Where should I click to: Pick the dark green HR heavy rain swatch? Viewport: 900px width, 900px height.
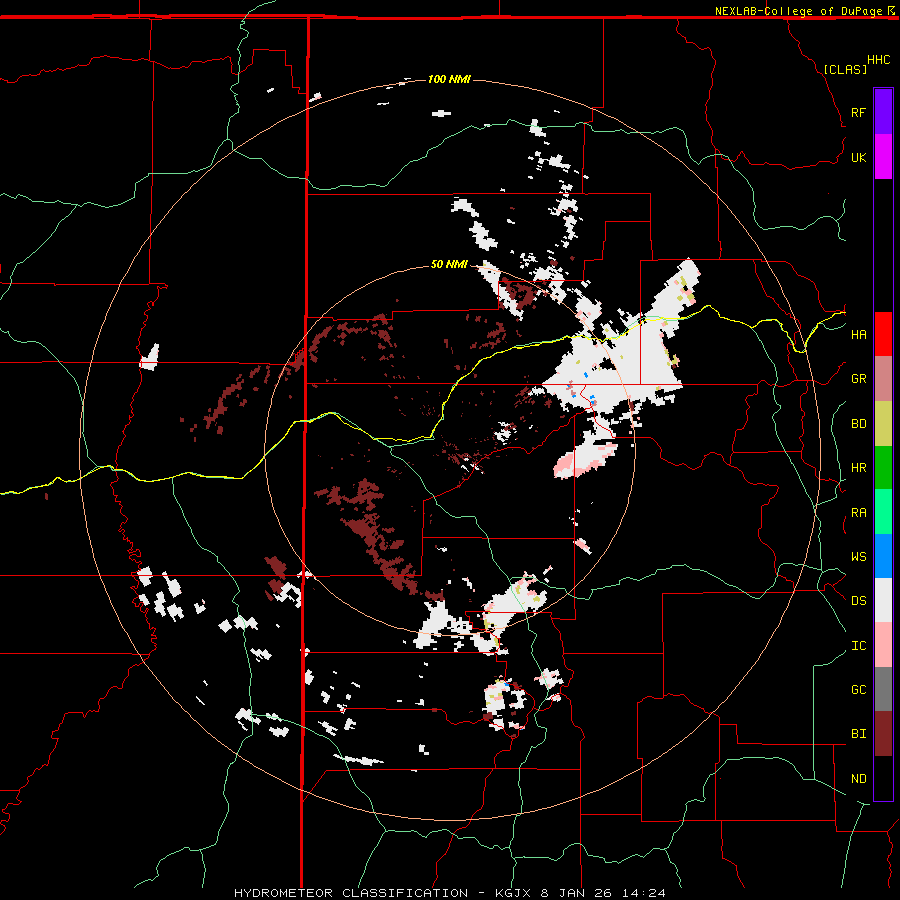pos(883,468)
